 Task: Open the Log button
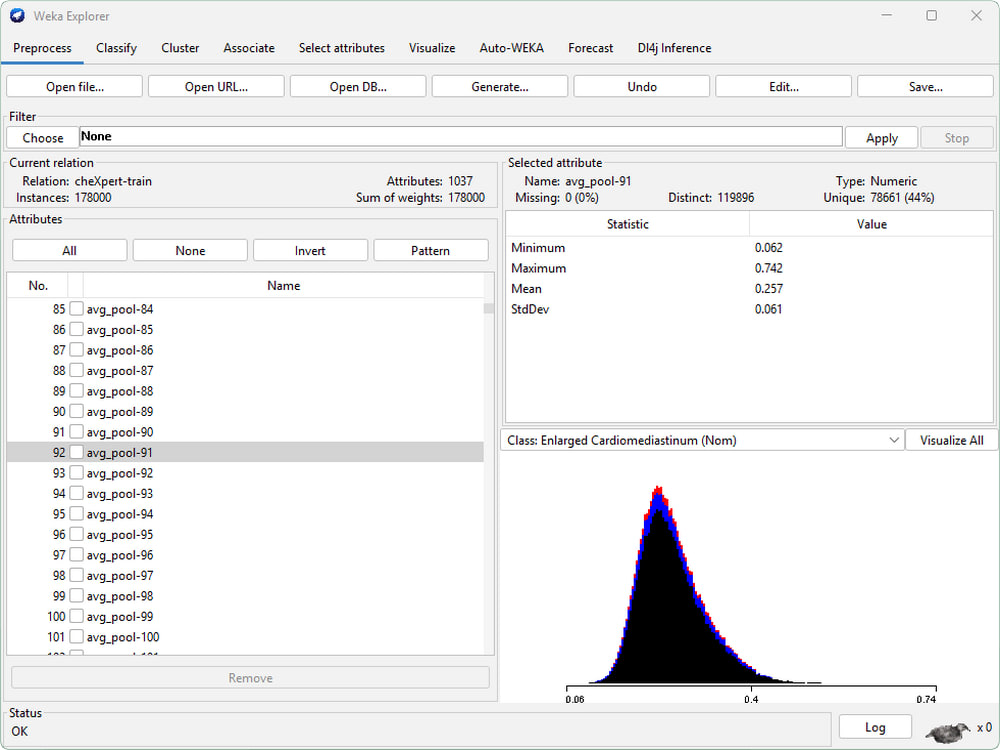[x=874, y=727]
